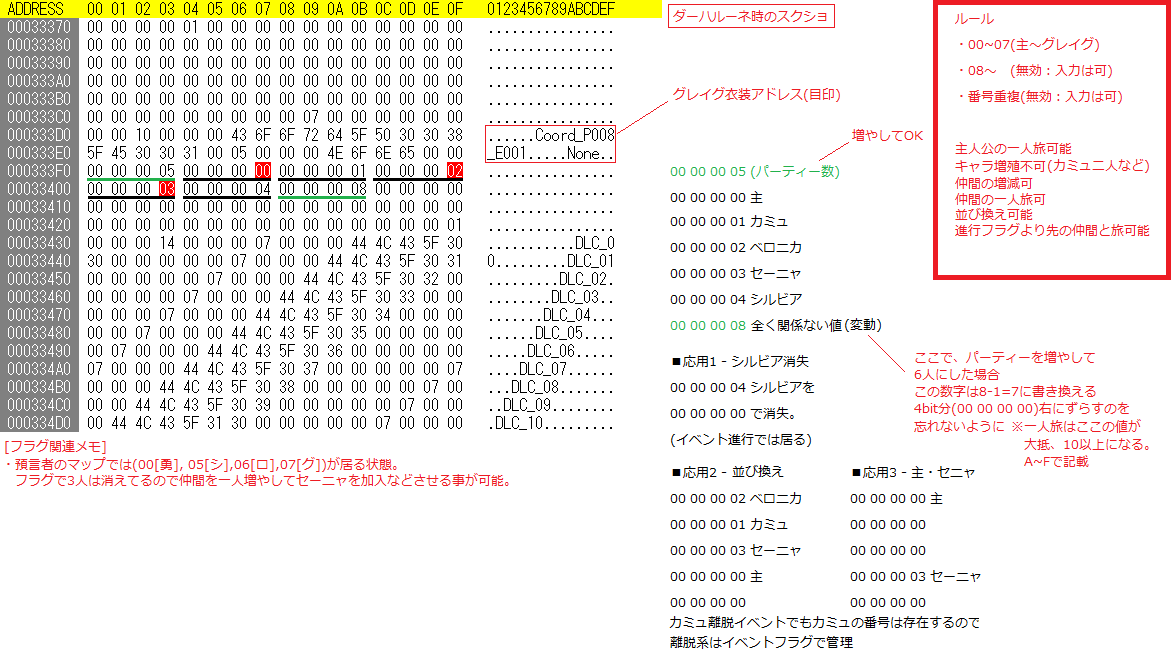Select address row 000334B0
1171x669 pixels.
click(x=39, y=387)
